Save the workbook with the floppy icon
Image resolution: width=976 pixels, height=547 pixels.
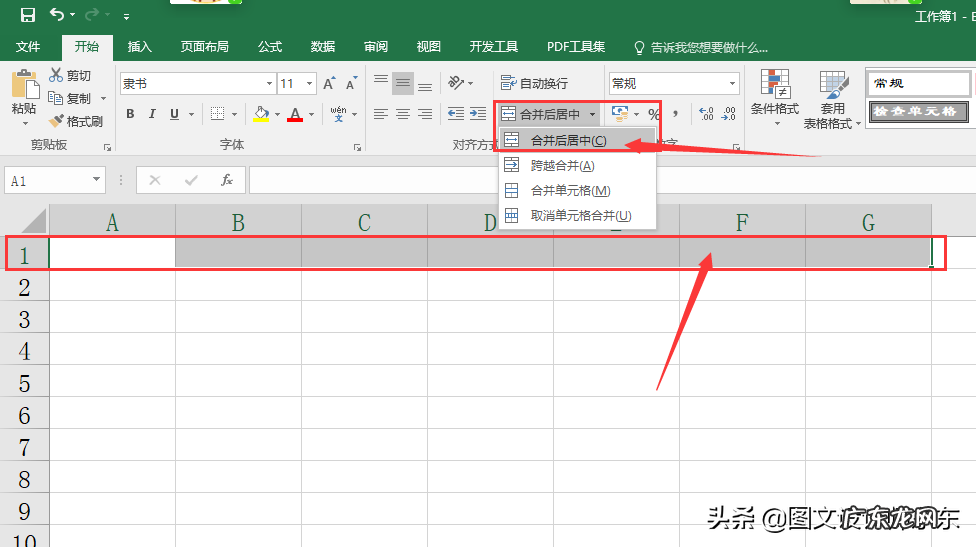pos(28,15)
